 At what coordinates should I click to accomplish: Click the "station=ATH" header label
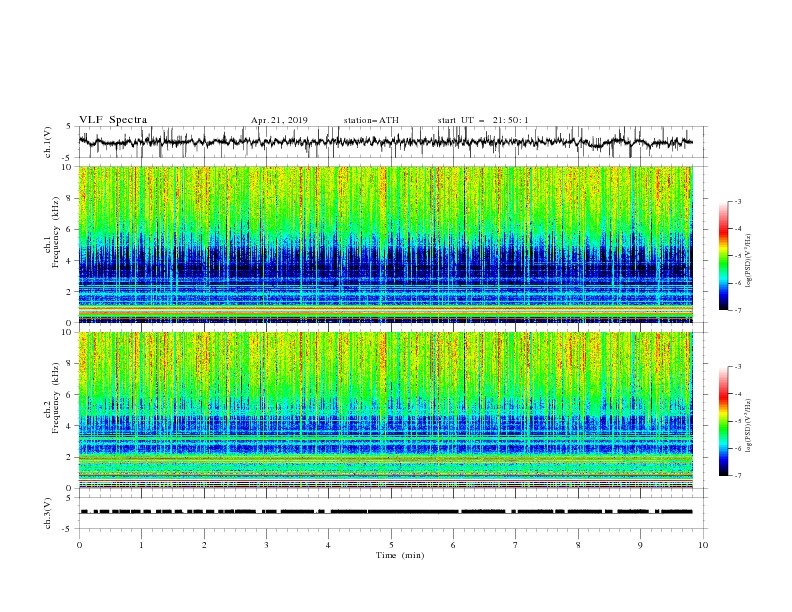point(371,120)
